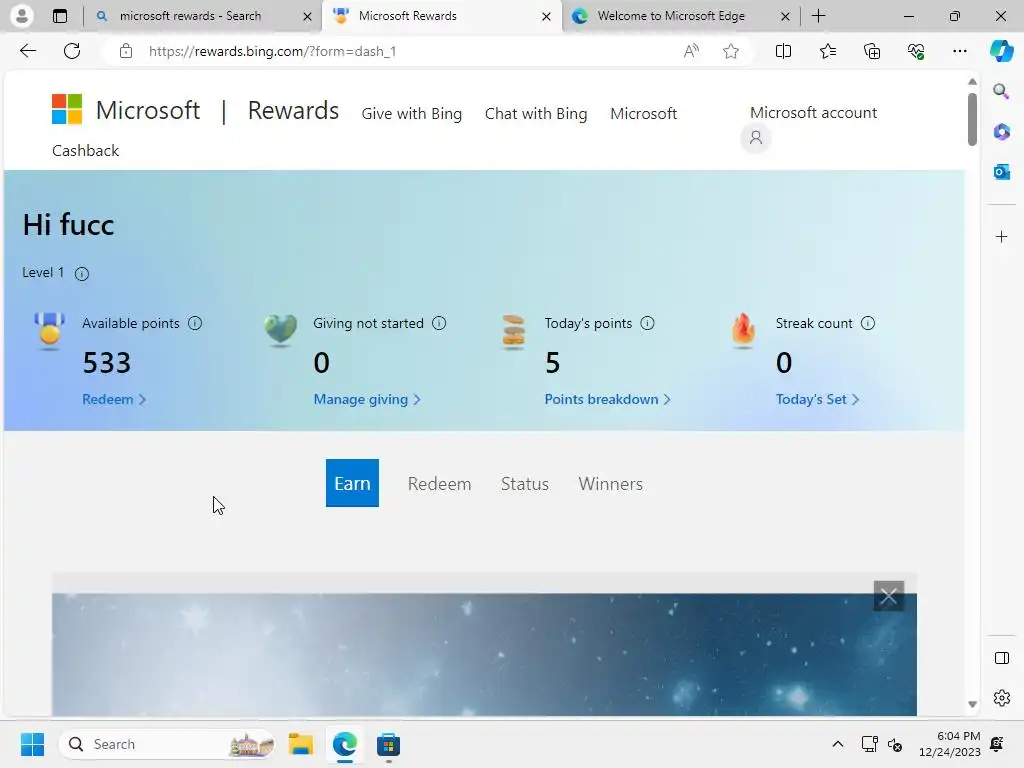Open Outlook sidebar icon

click(x=1001, y=172)
